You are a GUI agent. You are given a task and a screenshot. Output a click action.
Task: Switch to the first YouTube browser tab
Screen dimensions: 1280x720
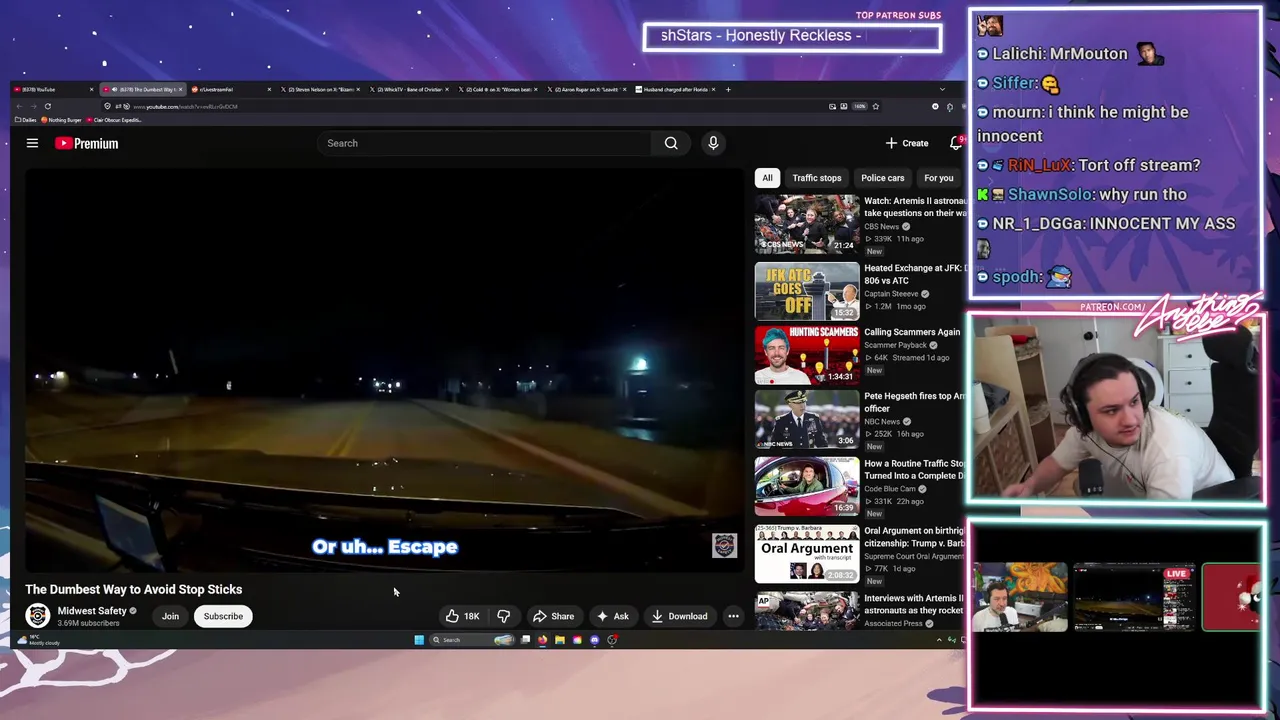point(55,90)
